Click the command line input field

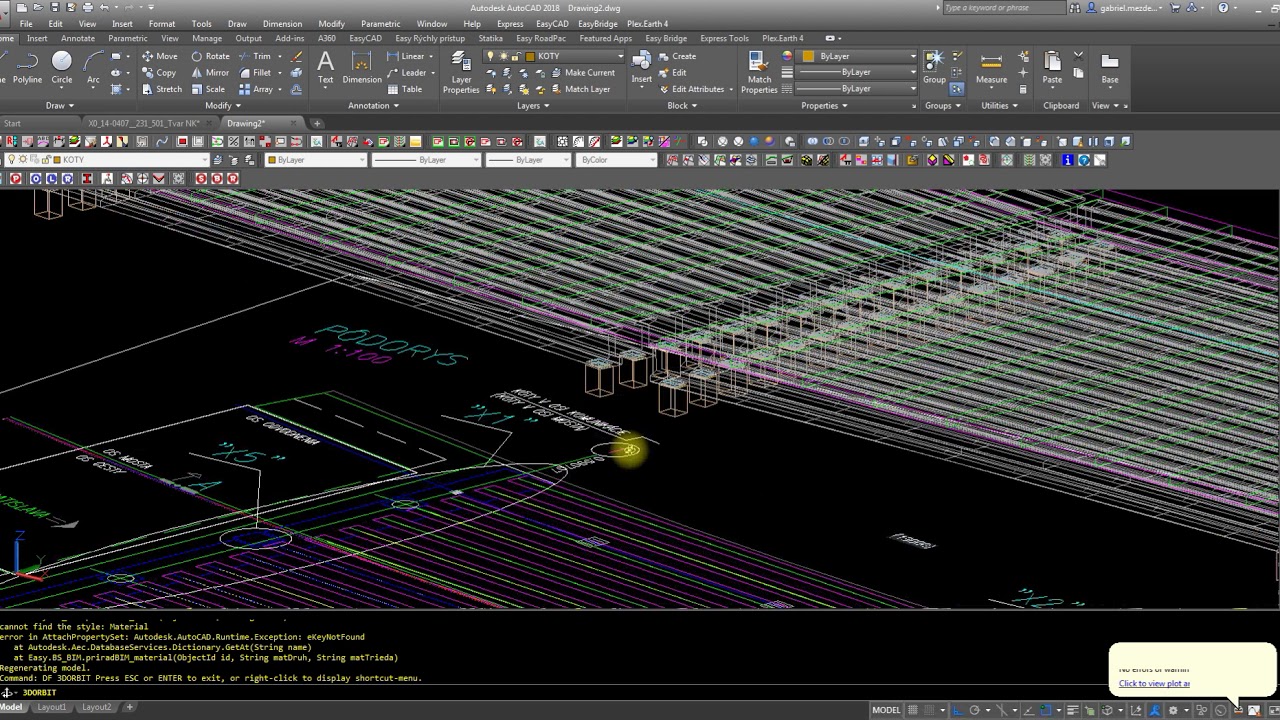coord(640,692)
